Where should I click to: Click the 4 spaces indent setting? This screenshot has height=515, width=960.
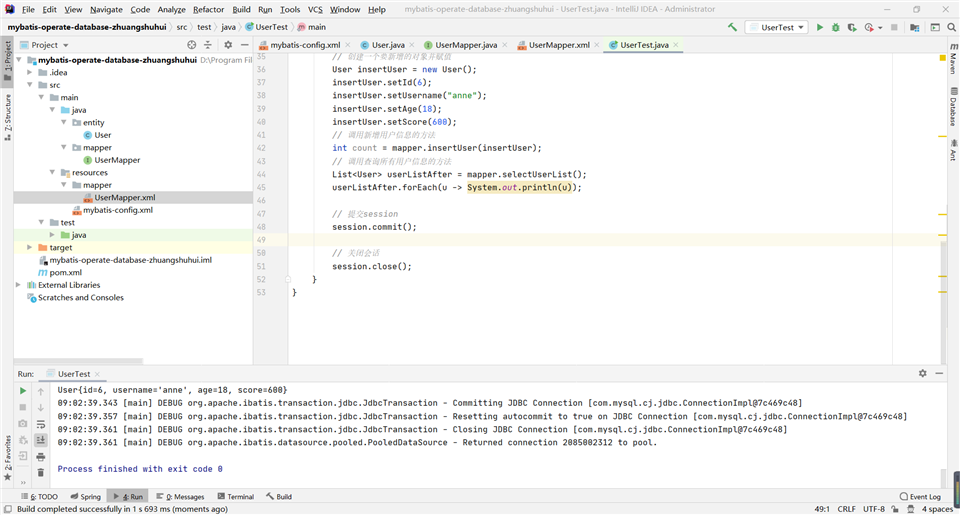click(937, 509)
